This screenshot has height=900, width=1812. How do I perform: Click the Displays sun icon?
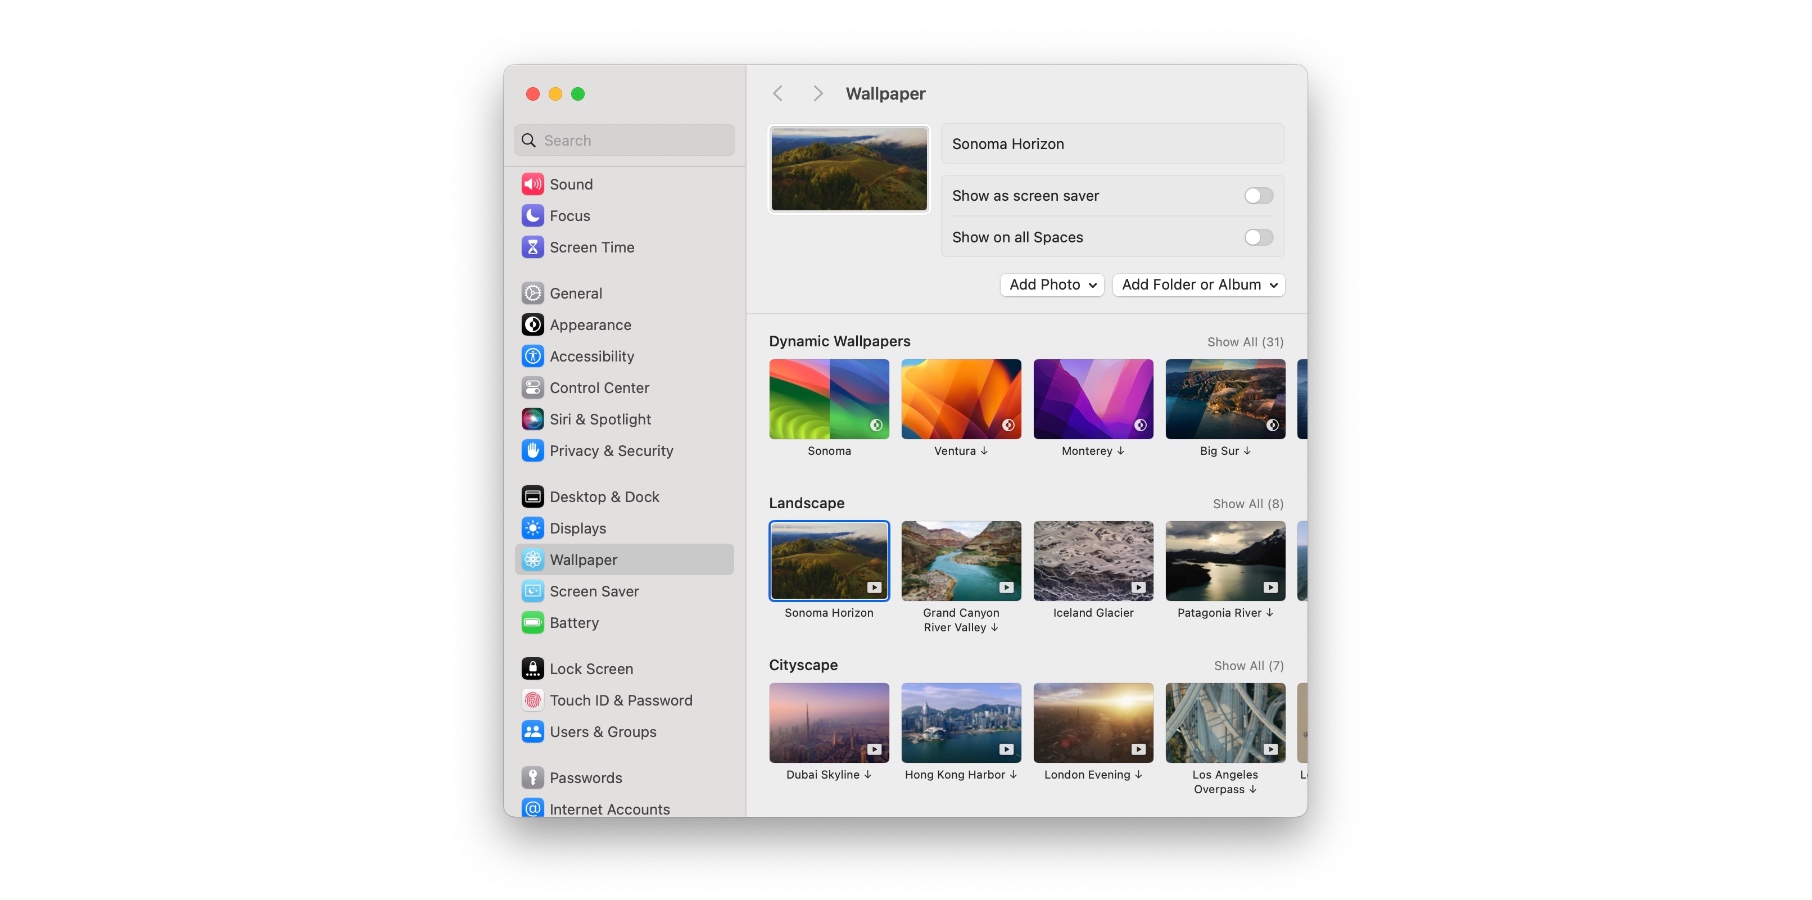click(x=533, y=528)
